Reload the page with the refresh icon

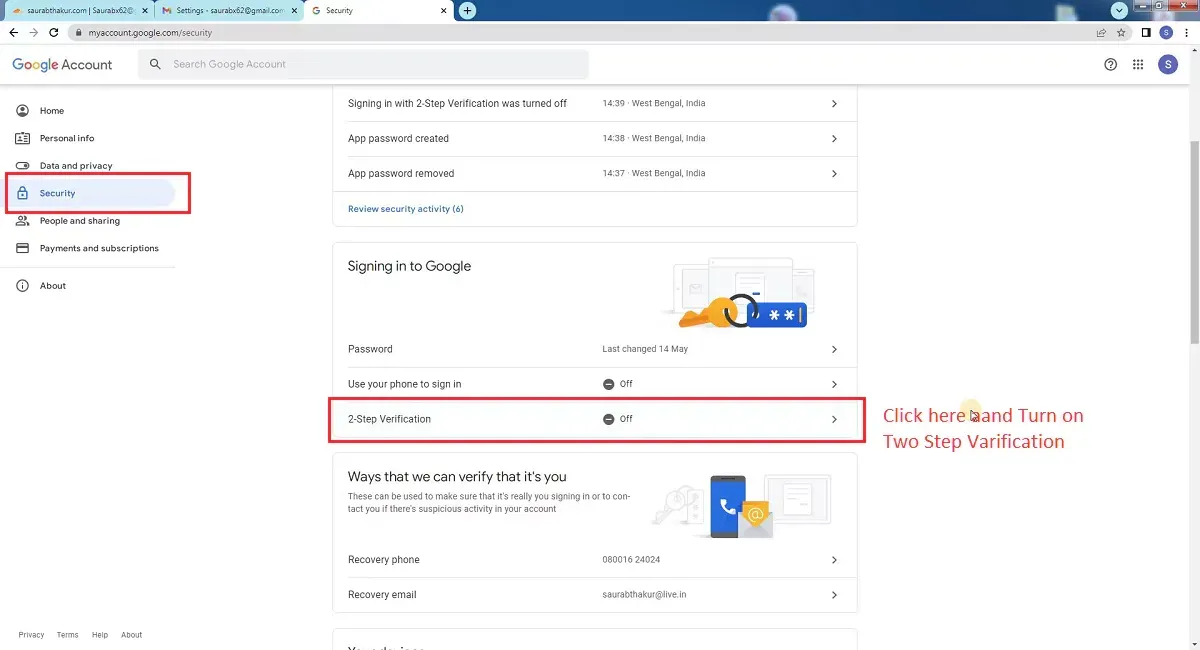pos(54,32)
